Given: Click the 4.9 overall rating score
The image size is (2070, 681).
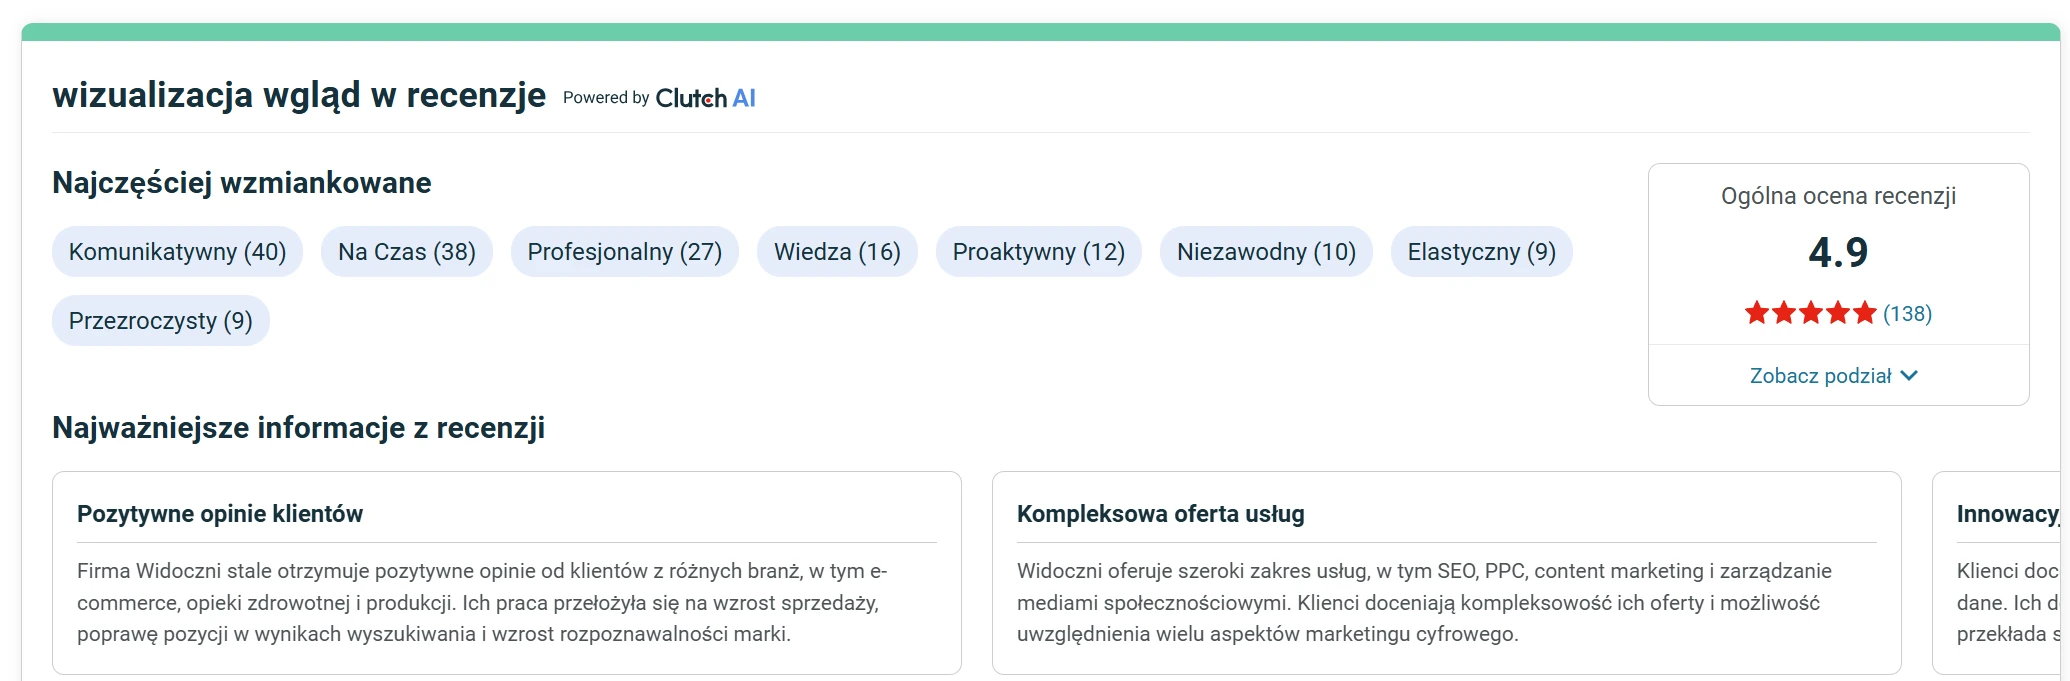Looking at the screenshot, I should pyautogui.click(x=1838, y=252).
